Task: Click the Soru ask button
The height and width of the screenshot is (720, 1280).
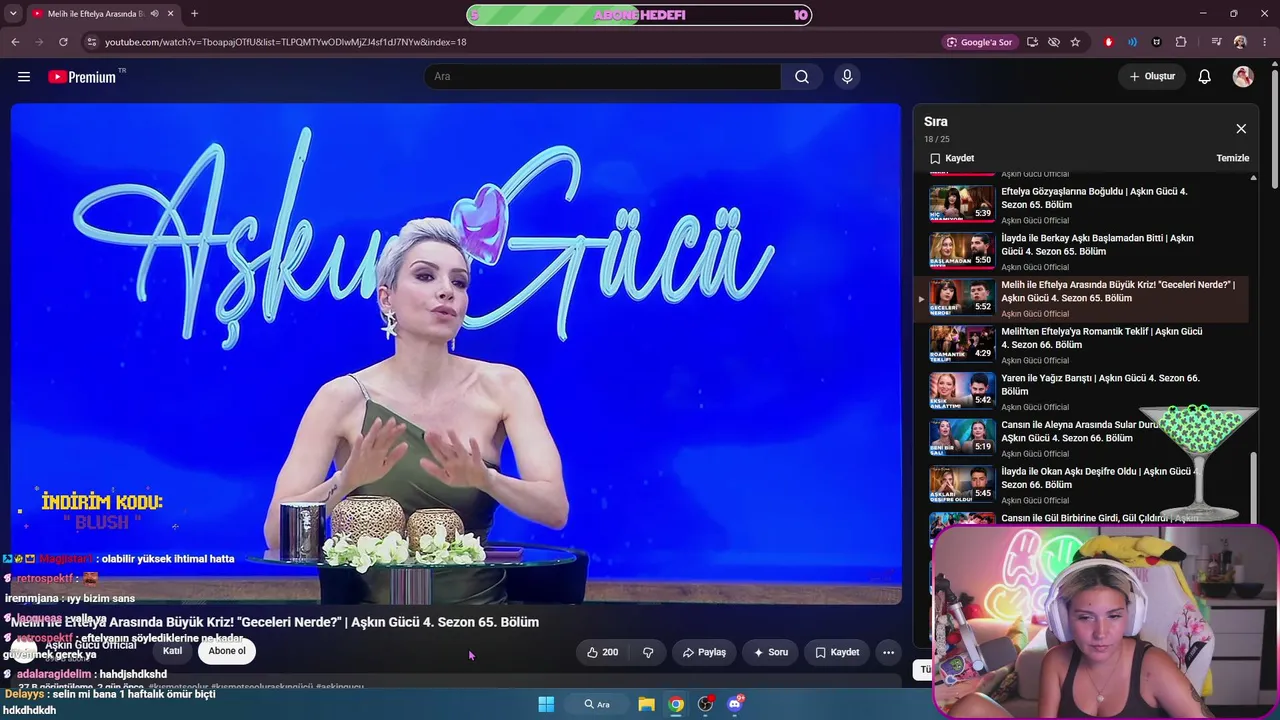Action: click(x=771, y=652)
